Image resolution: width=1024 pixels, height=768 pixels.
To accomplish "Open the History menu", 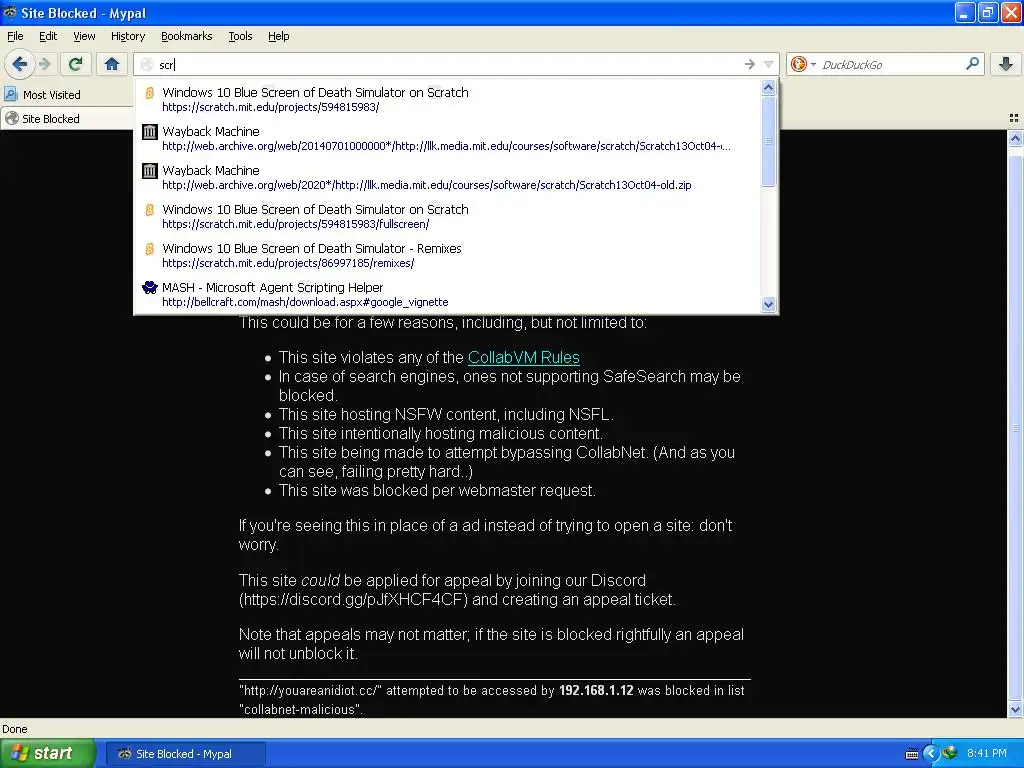I will (127, 36).
